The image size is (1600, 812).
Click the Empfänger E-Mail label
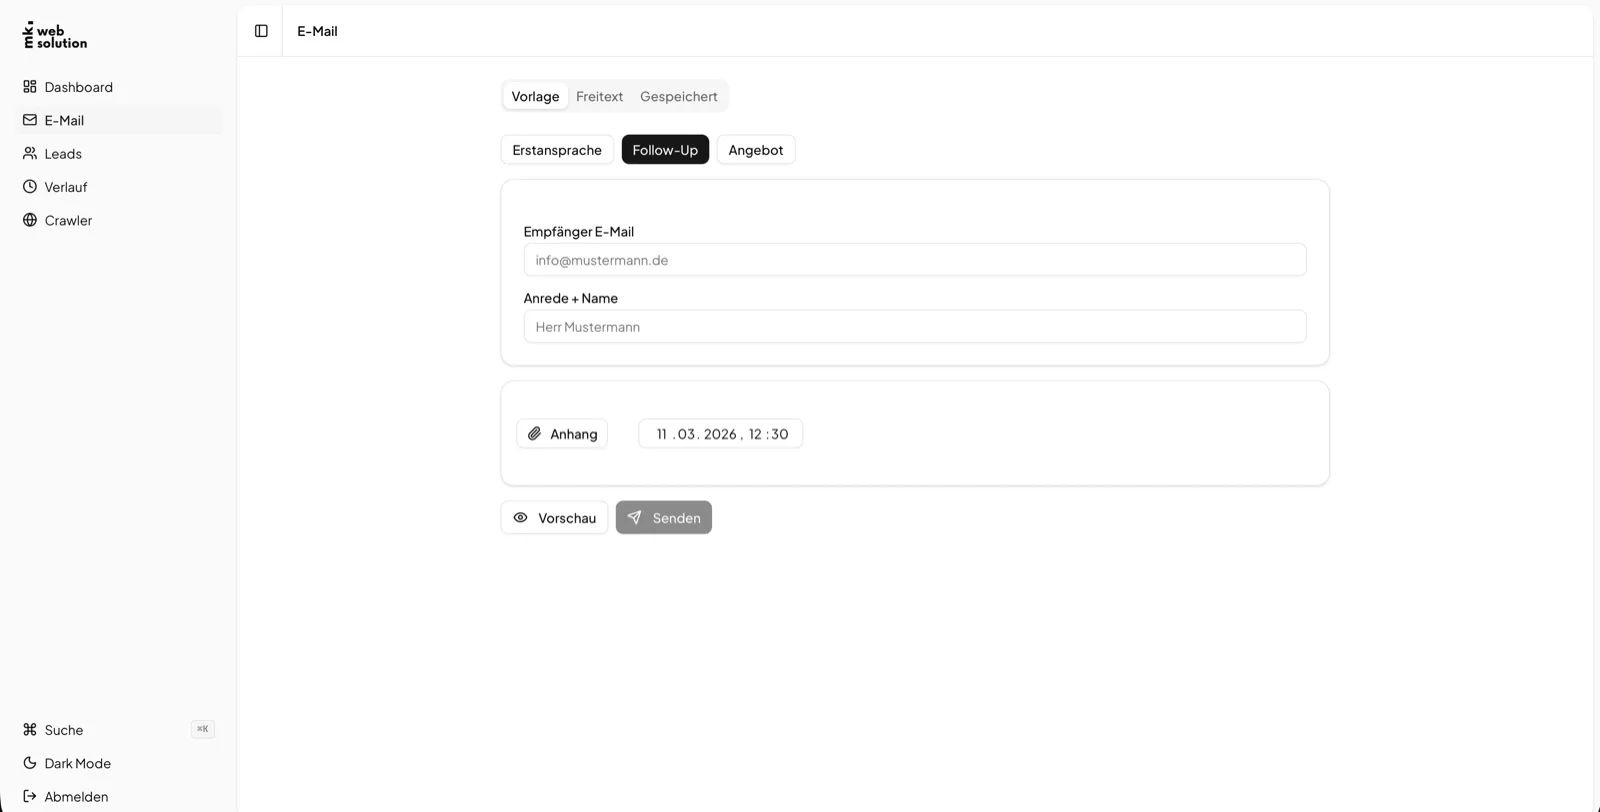coord(579,231)
